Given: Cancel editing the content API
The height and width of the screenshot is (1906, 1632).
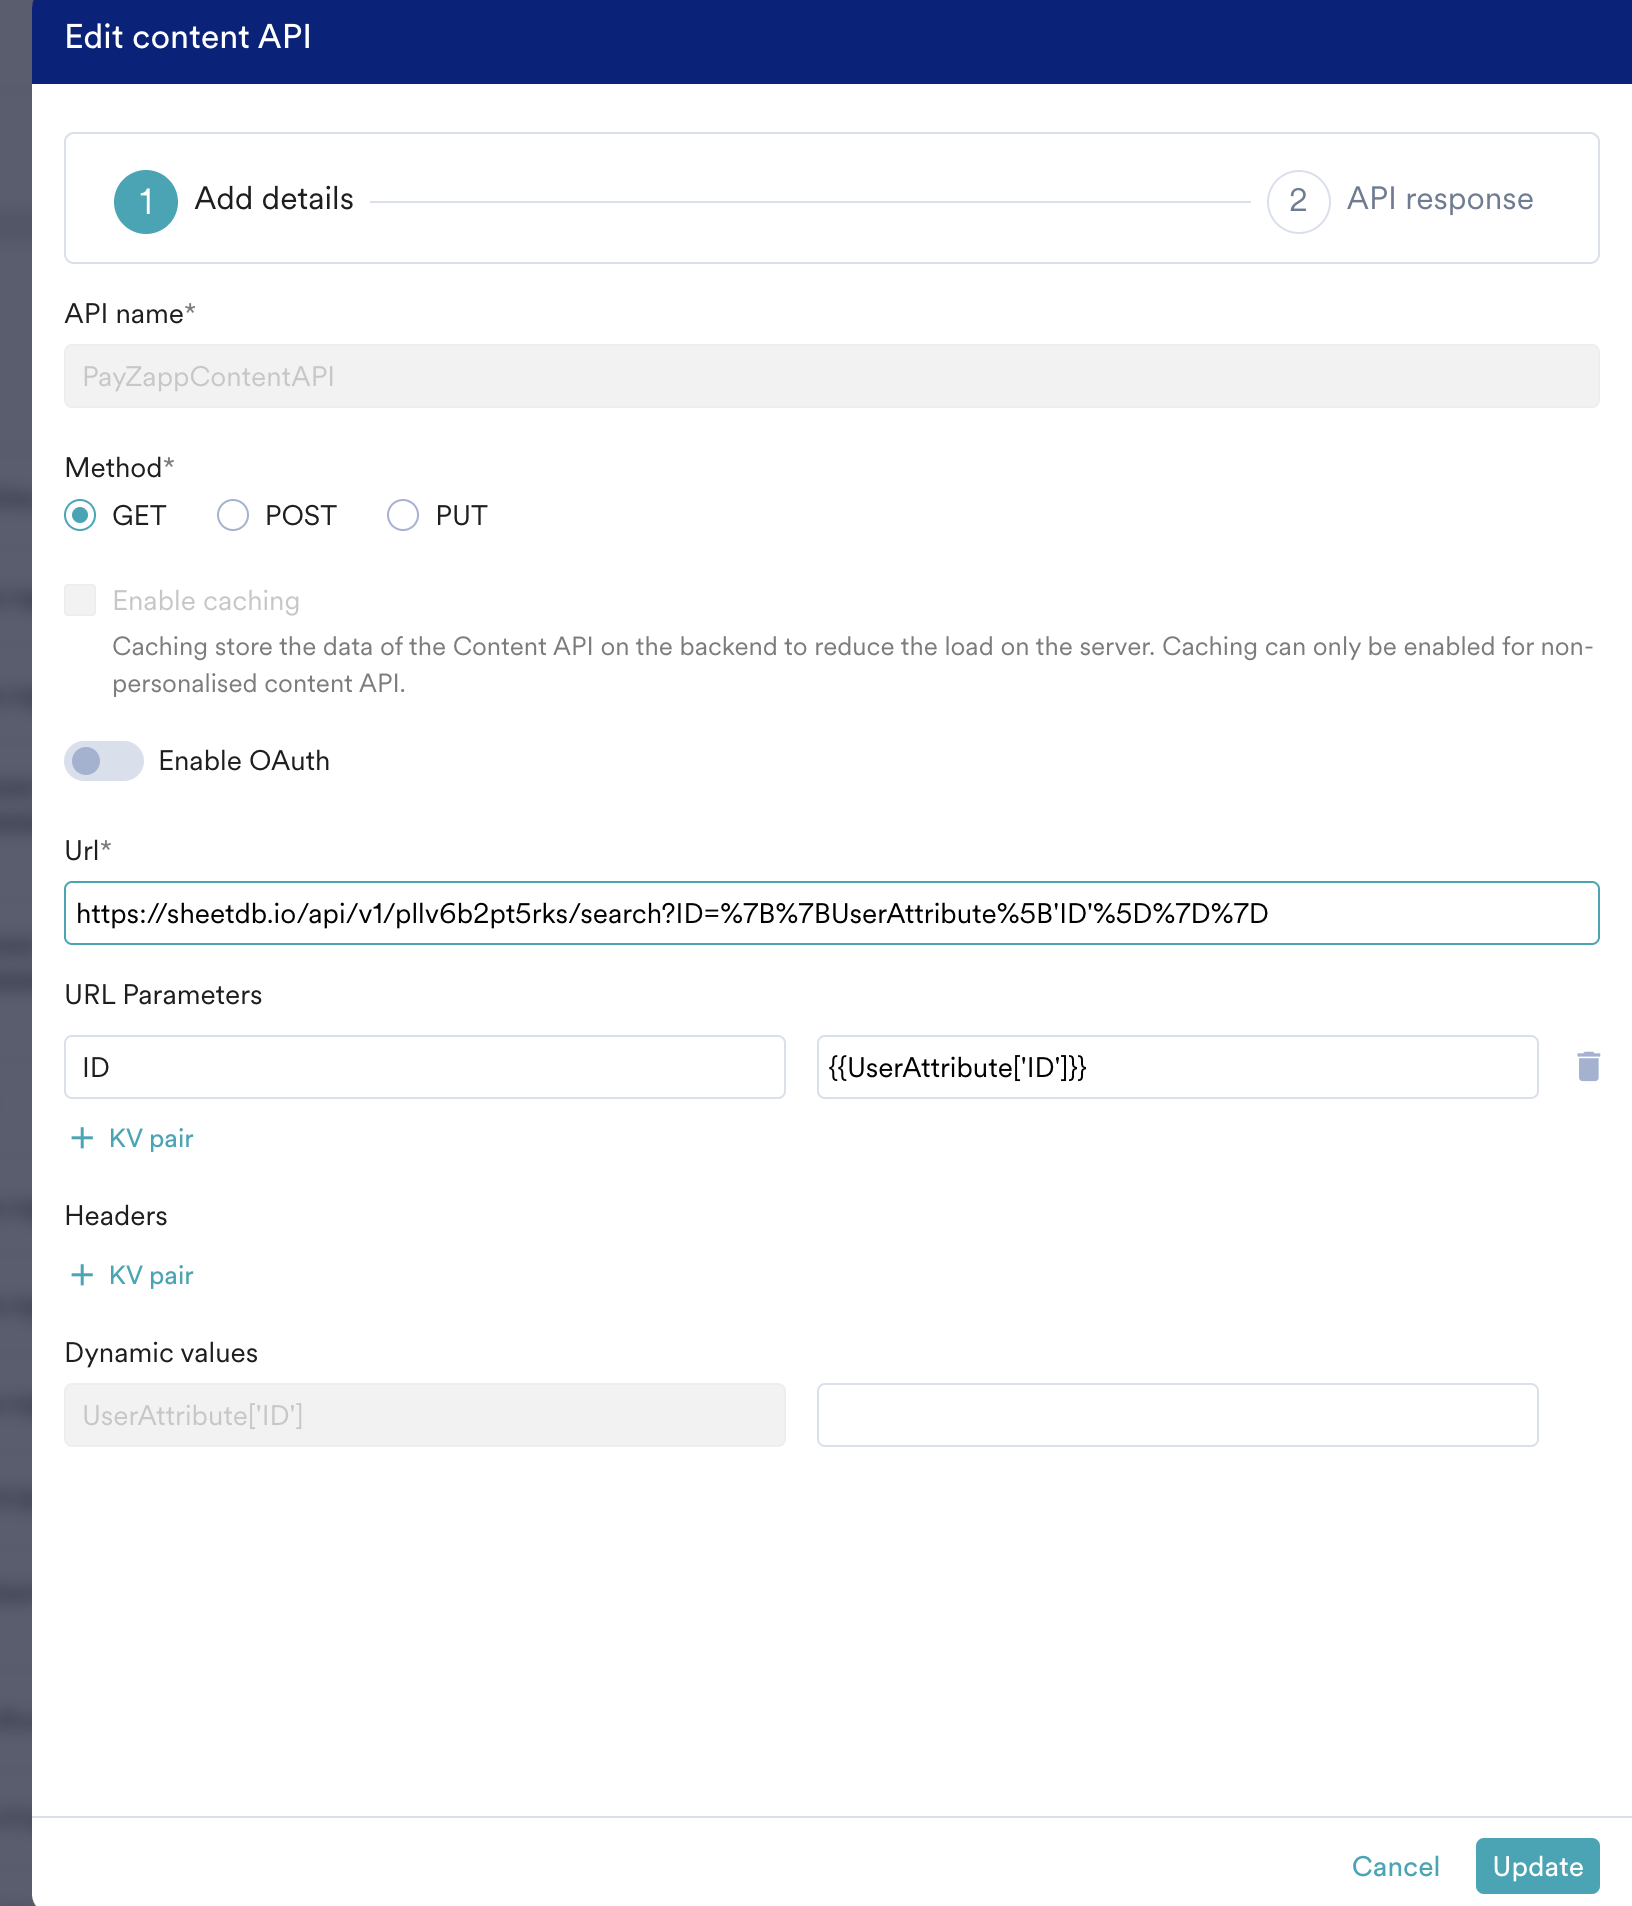Looking at the screenshot, I should (x=1395, y=1866).
